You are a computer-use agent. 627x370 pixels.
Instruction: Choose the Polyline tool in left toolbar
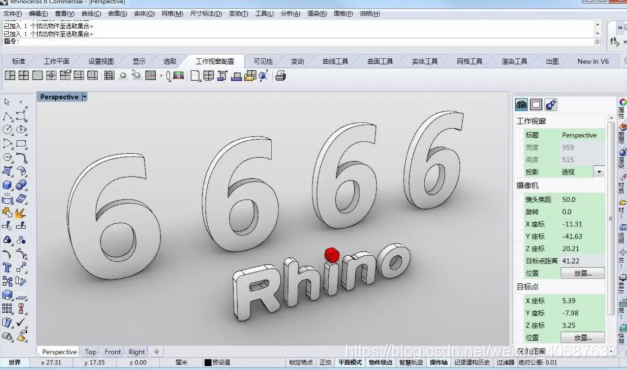pyautogui.click(x=7, y=116)
